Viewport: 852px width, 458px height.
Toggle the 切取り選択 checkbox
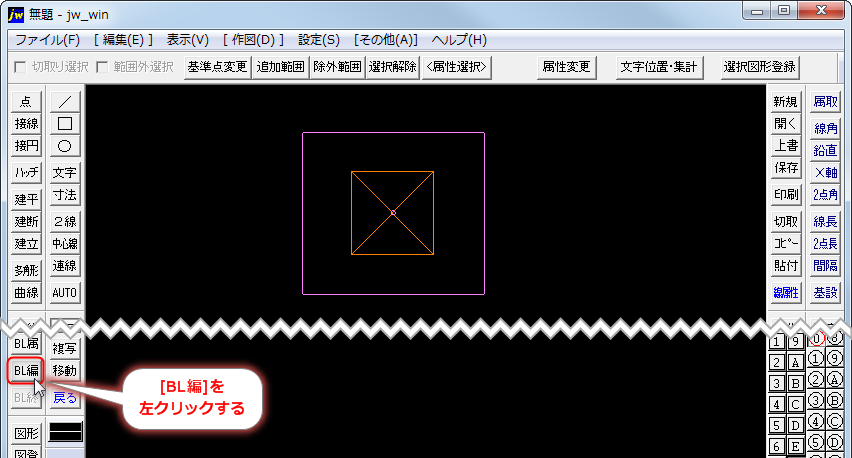coord(20,67)
